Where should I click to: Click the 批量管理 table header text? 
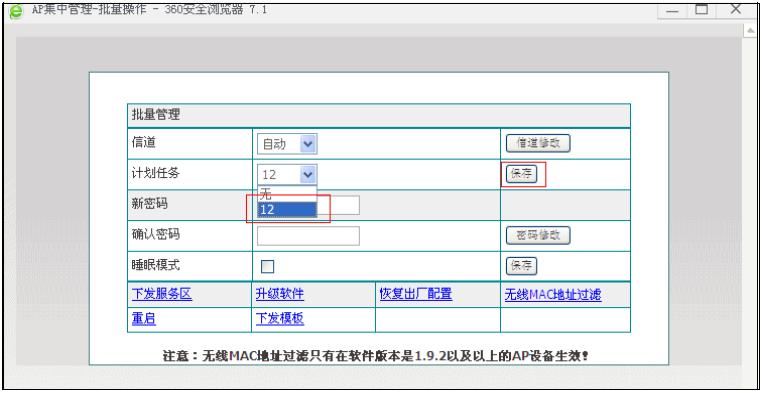(156, 115)
